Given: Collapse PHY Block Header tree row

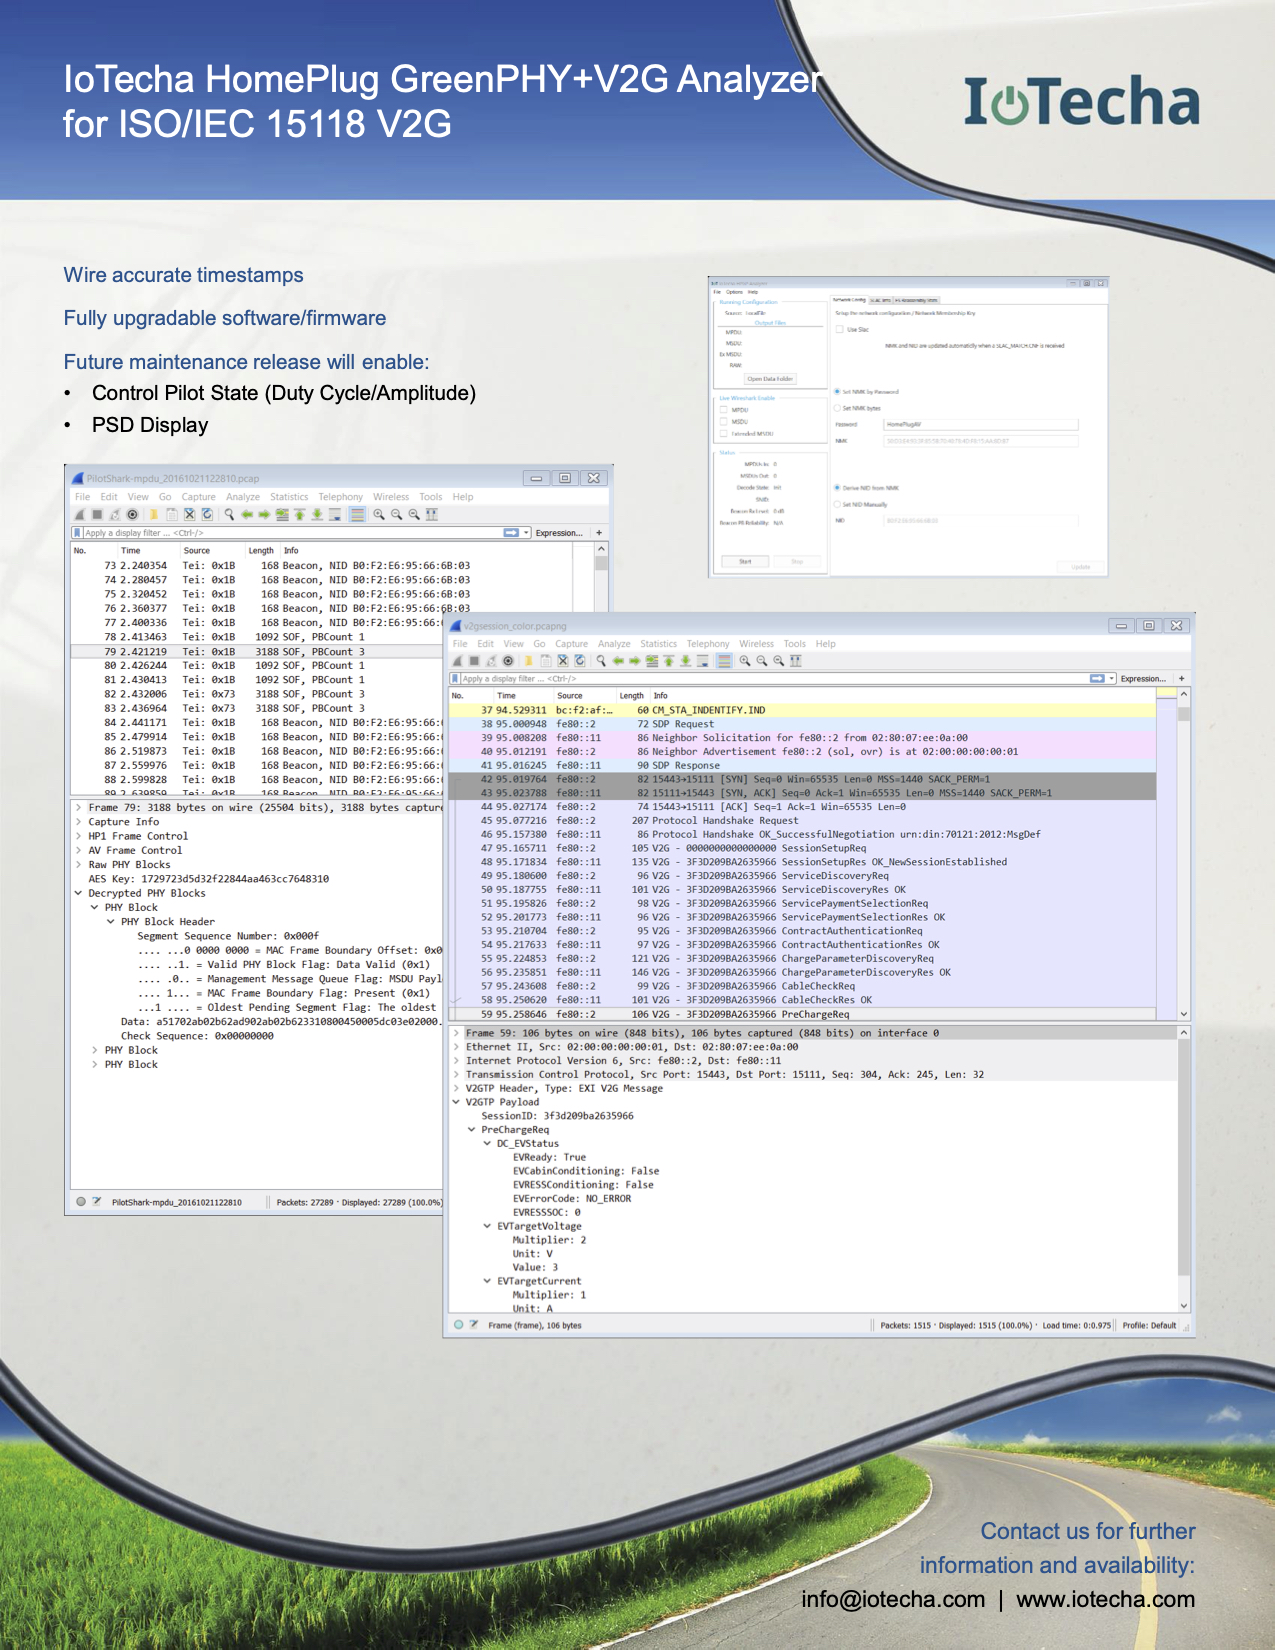Looking at the screenshot, I should pyautogui.click(x=111, y=922).
